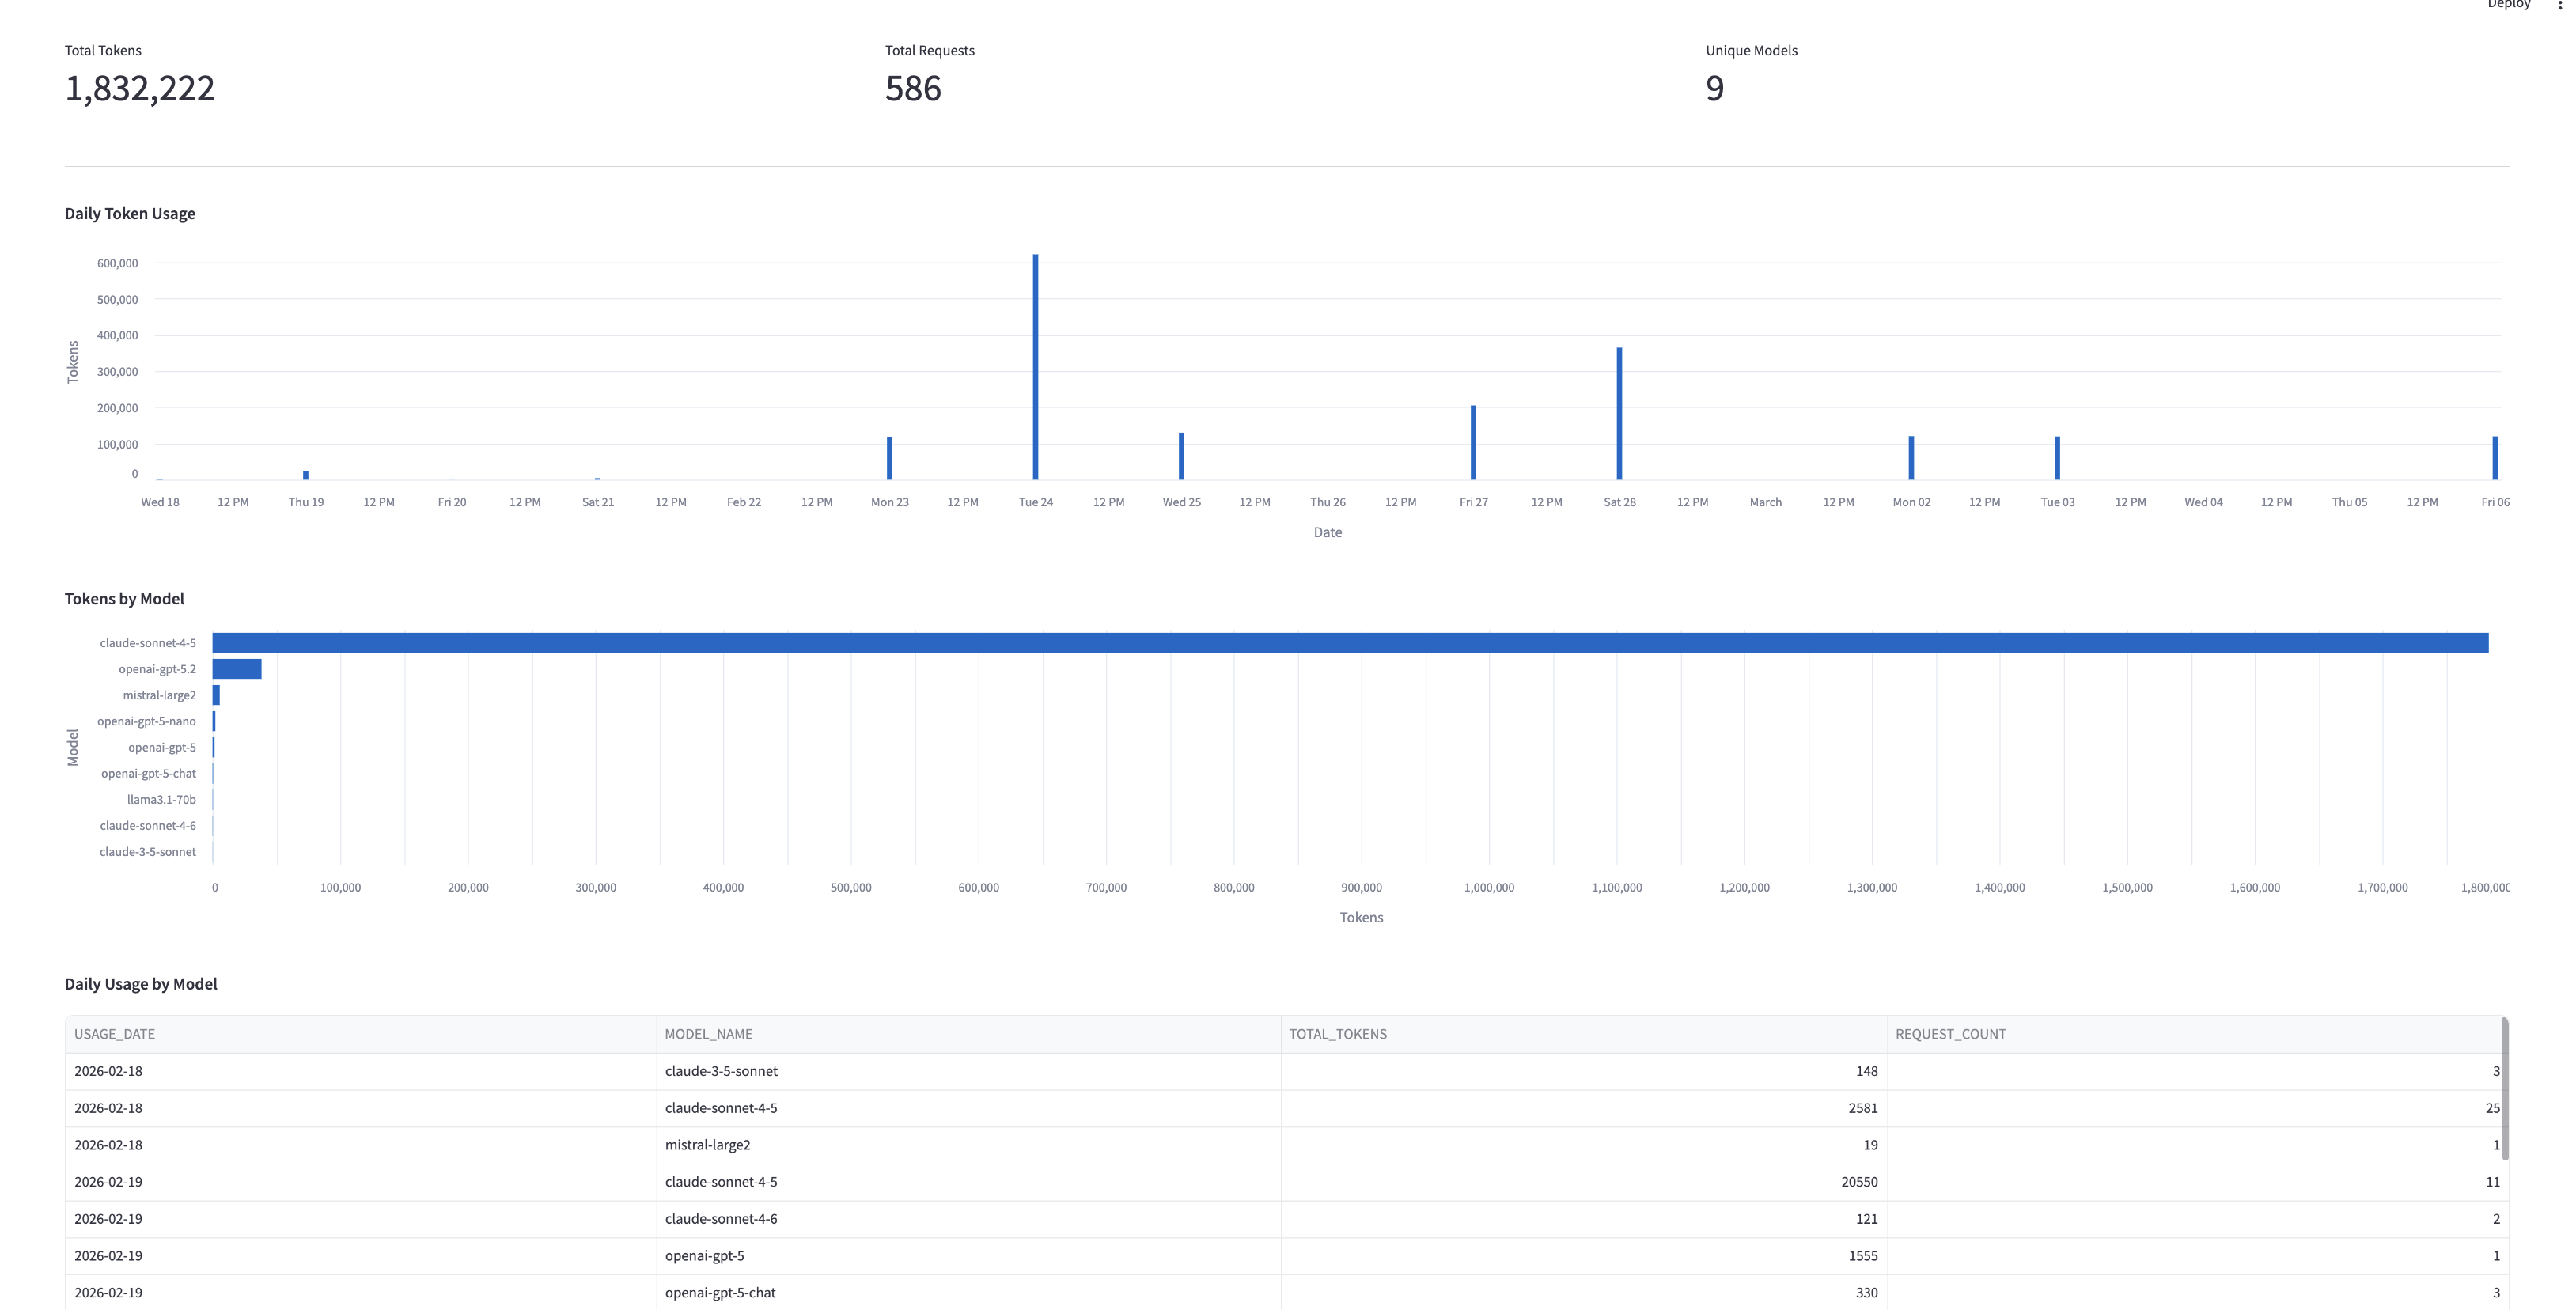Click the Total Tokens metric value

click(140, 89)
